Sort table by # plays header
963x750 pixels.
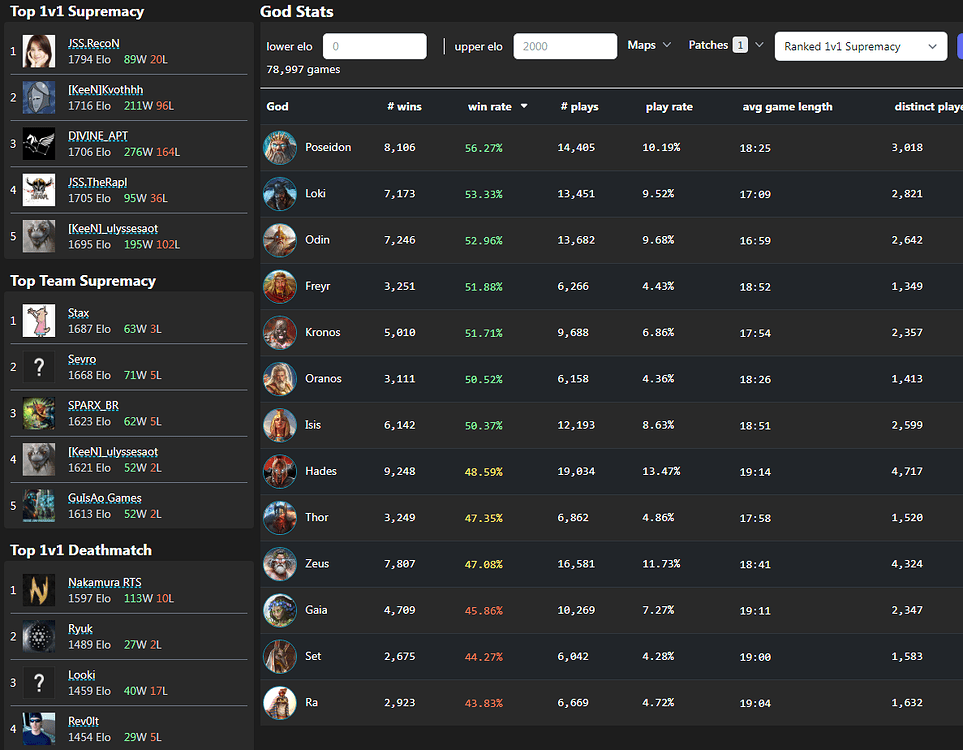coord(579,107)
